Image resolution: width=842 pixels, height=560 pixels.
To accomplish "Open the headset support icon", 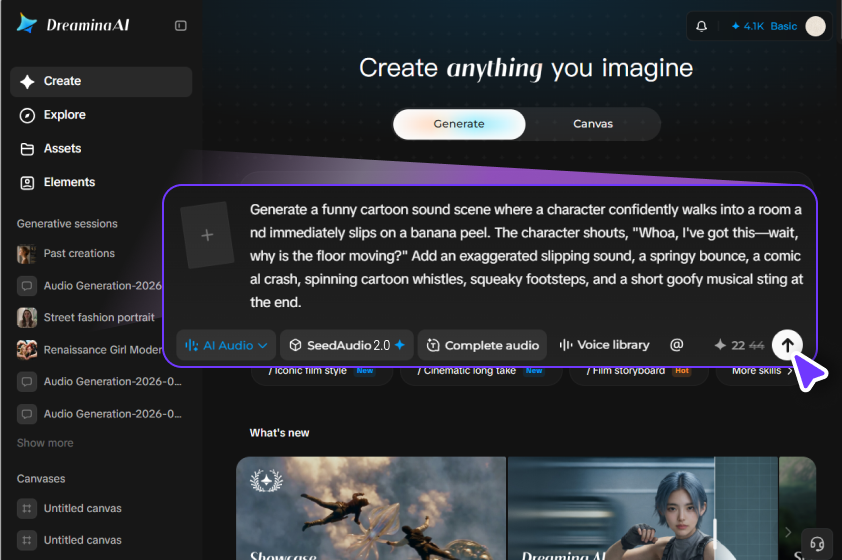I will pos(817,544).
